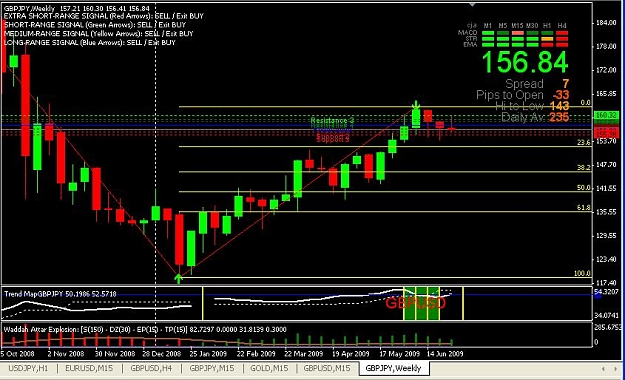Image resolution: width=625 pixels, height=380 pixels.
Task: Click the green 160.32 price label on axis
Action: click(x=606, y=115)
